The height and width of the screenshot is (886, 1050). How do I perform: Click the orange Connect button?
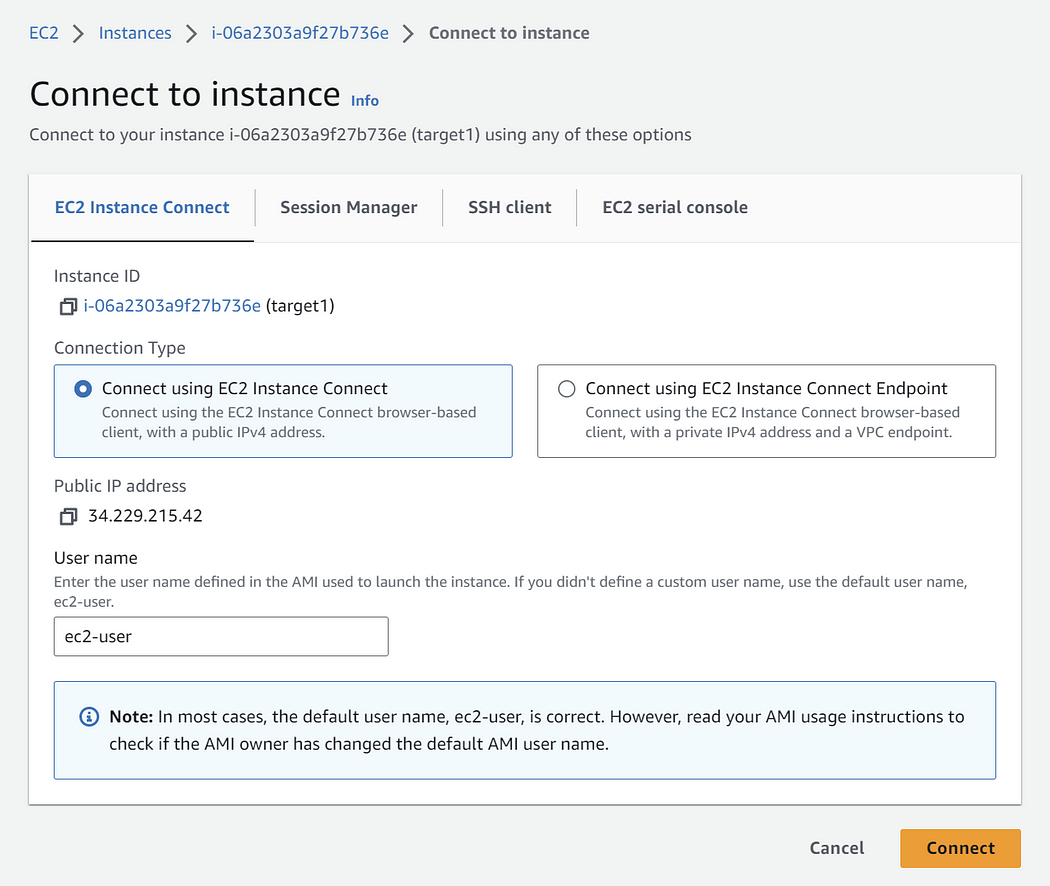[x=960, y=848]
